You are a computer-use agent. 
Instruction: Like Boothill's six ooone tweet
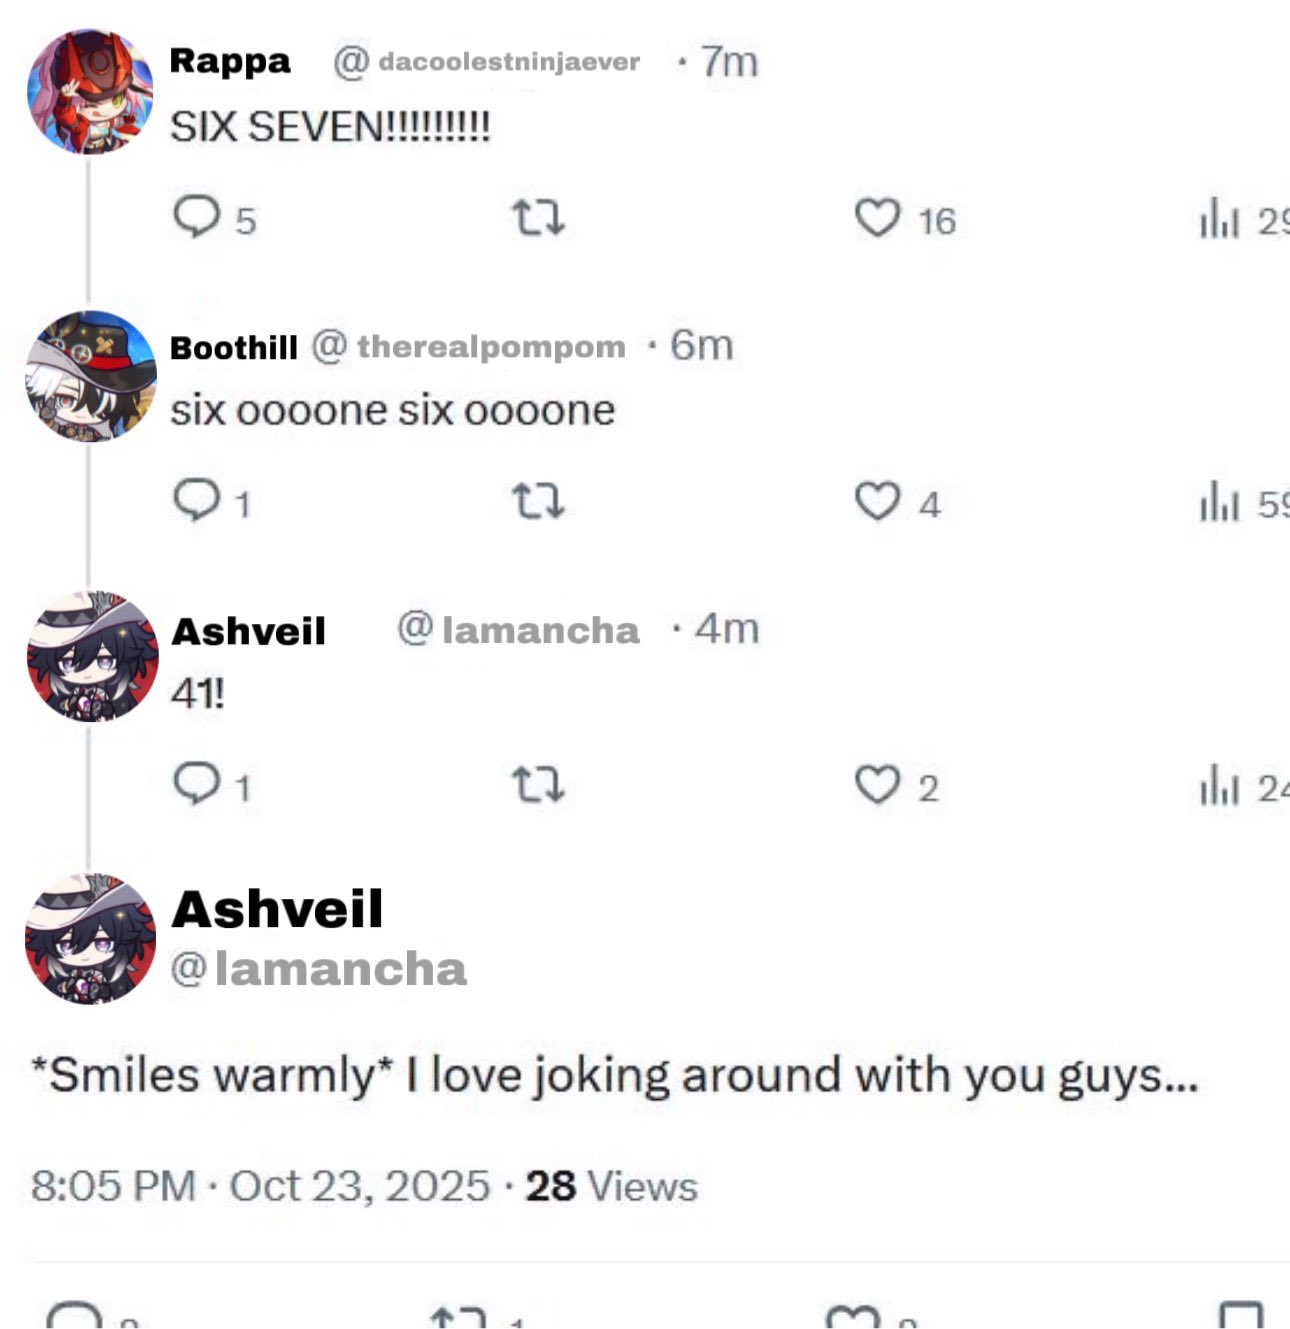pos(877,501)
